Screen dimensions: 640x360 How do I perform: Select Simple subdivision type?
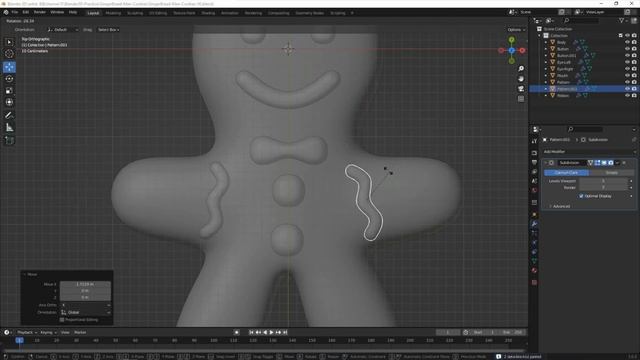tap(611, 173)
